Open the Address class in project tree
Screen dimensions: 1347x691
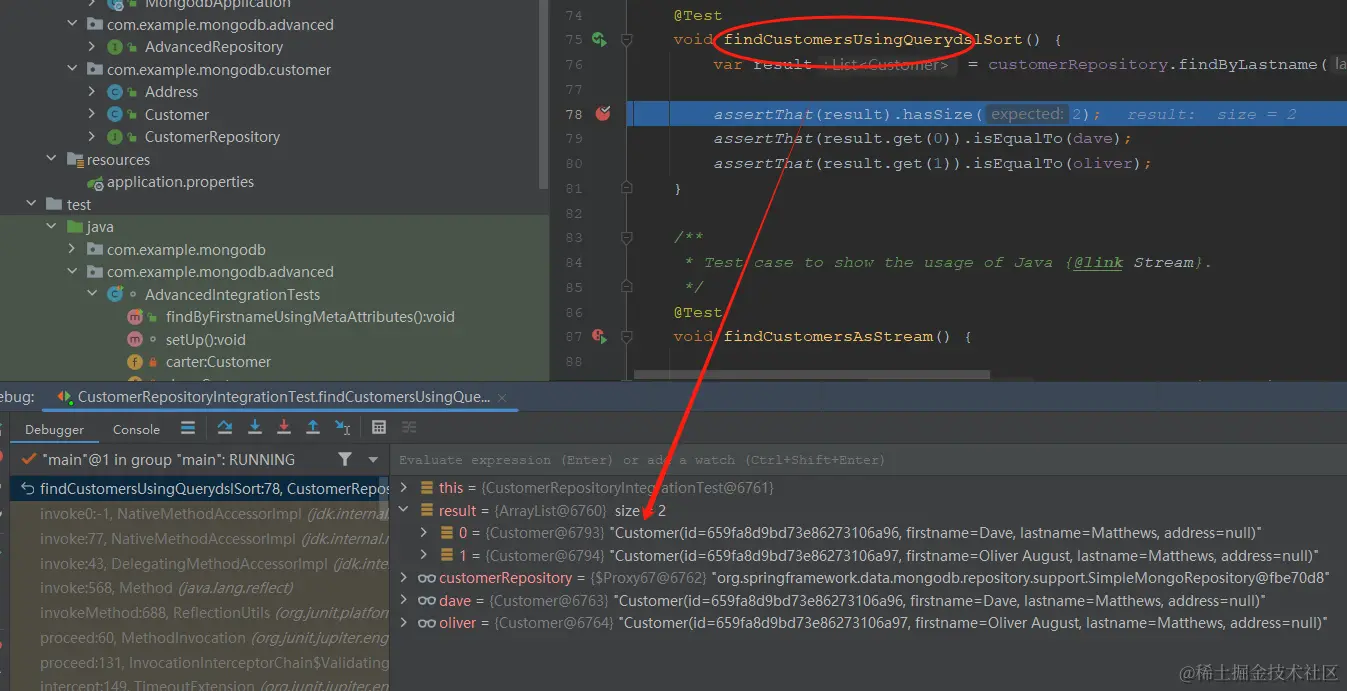click(x=171, y=92)
